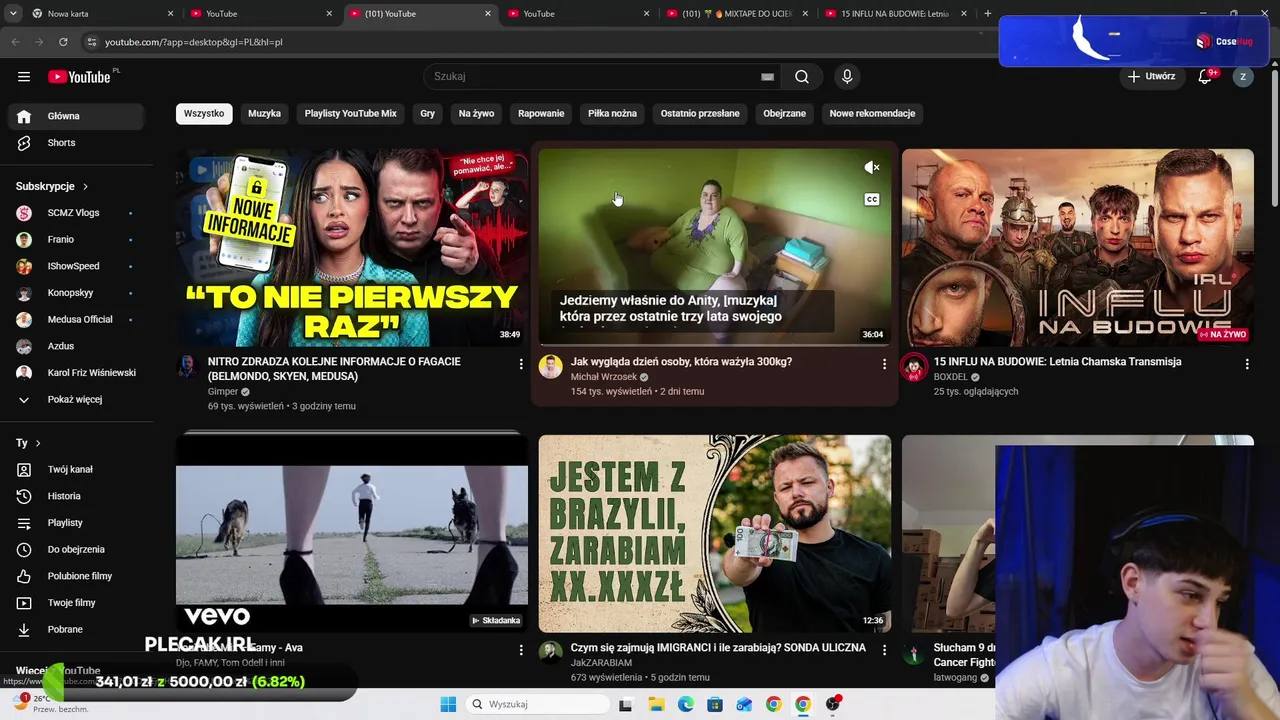Open the on-screen keyboard in the search box
Viewport: 1280px width, 720px height.
(x=767, y=77)
